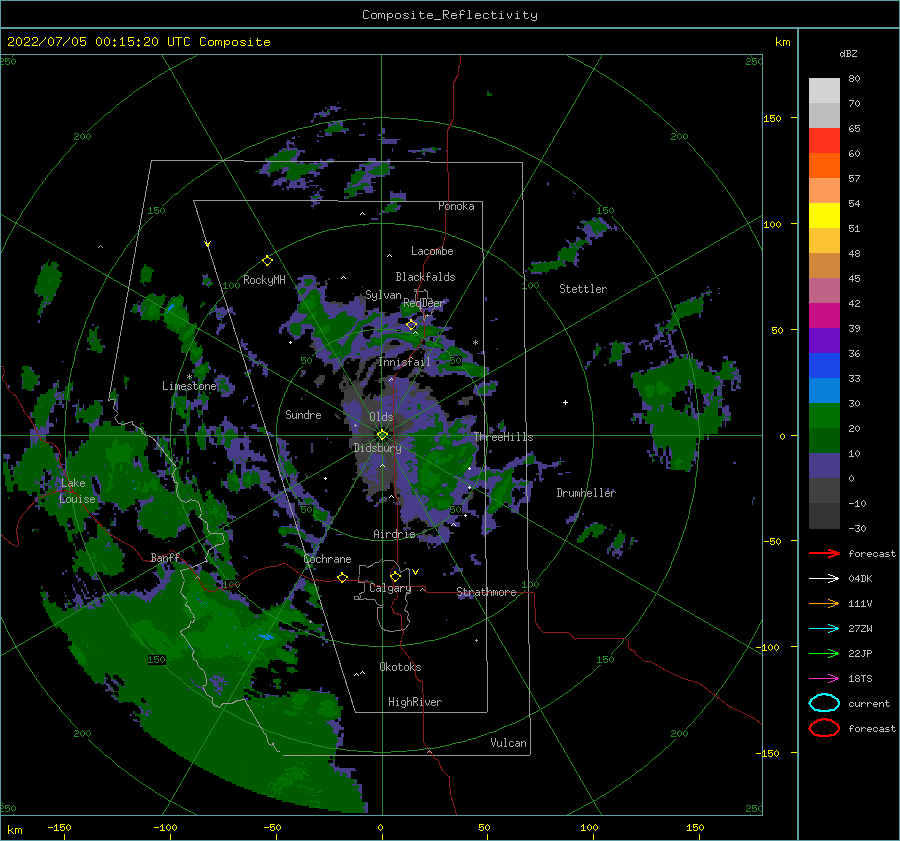This screenshot has width=900, height=841.
Task: Click the Limestone label
Action: pos(189,386)
